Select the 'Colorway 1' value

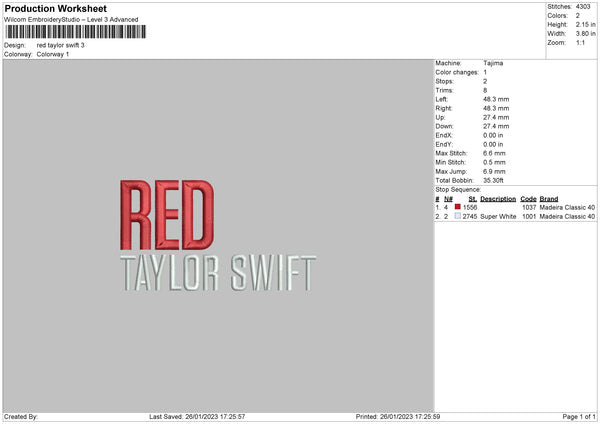(53, 54)
